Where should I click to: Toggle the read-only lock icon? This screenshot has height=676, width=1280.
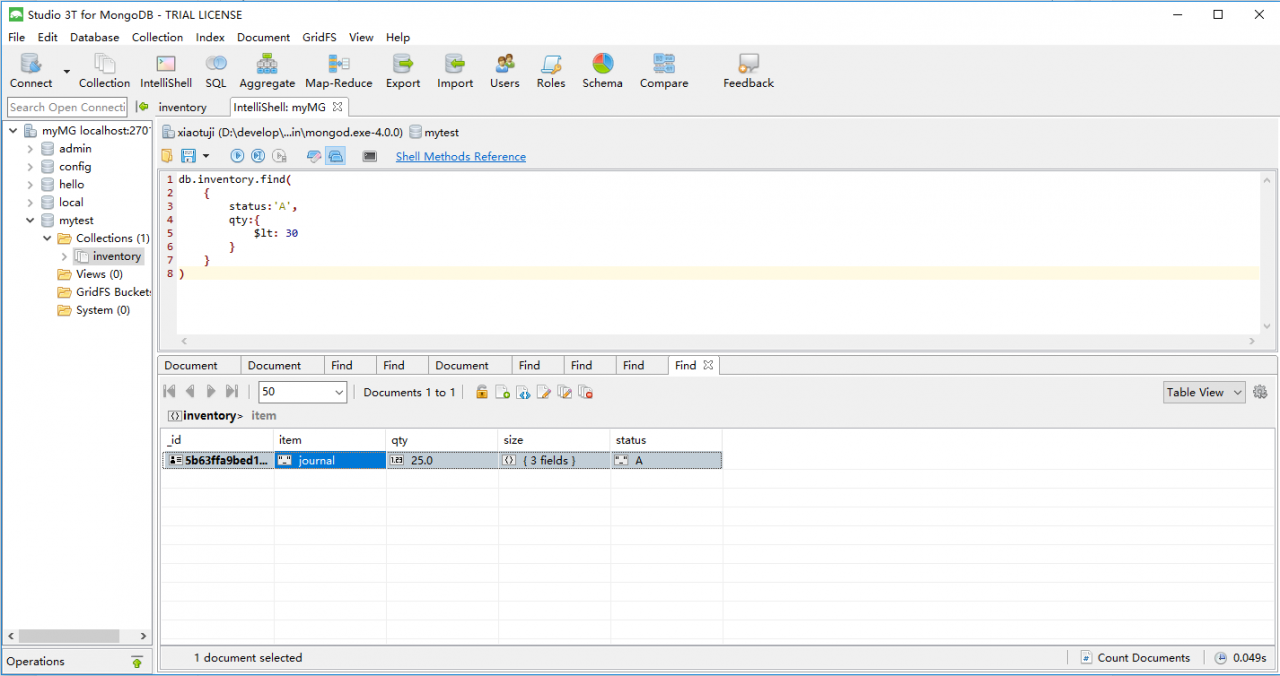pos(482,392)
